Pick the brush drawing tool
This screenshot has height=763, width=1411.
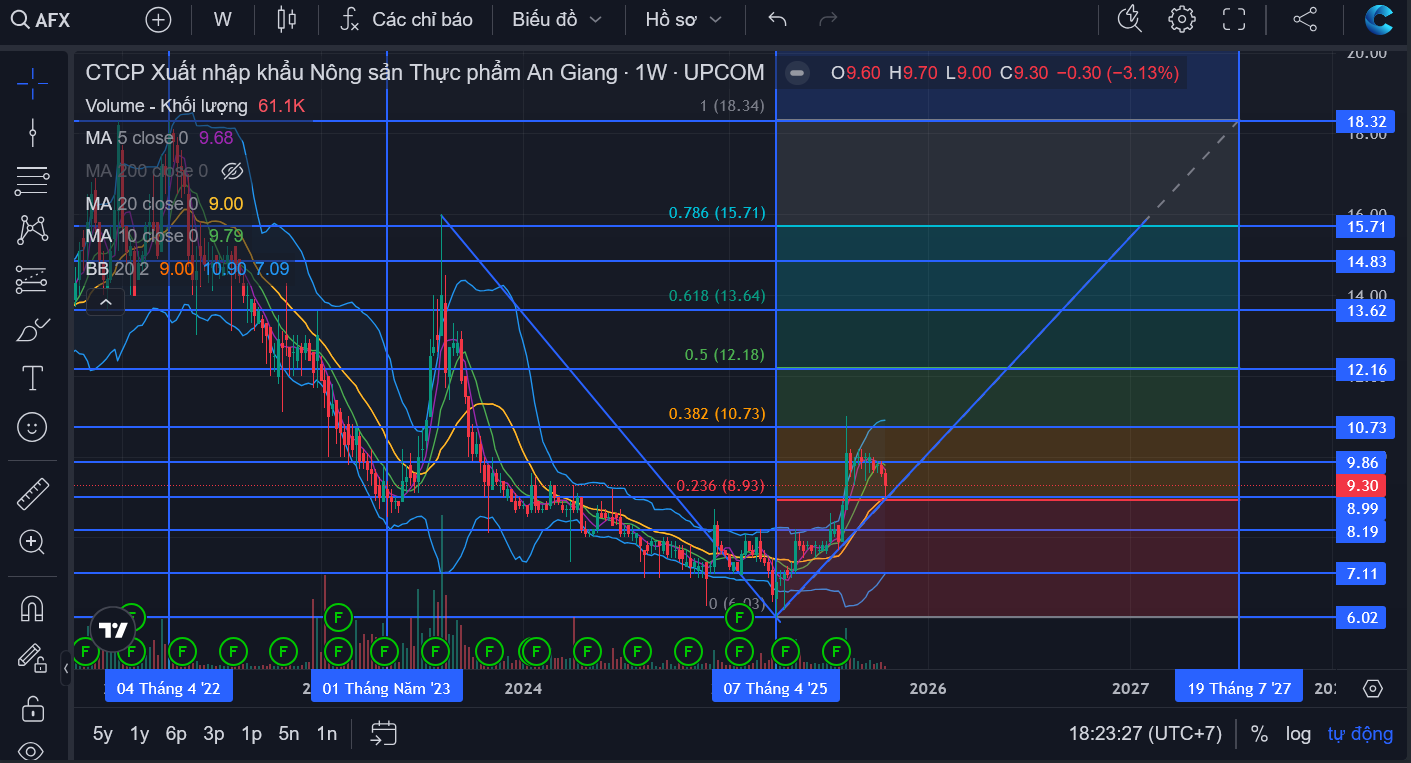coord(32,328)
